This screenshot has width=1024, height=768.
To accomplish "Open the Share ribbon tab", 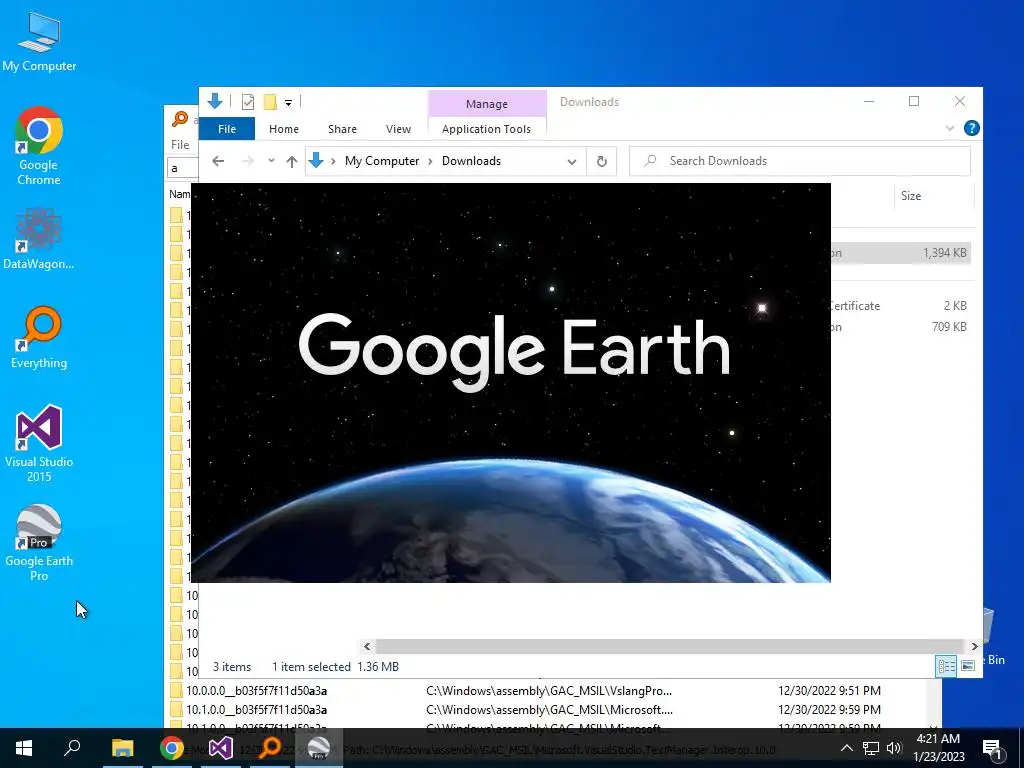I will pyautogui.click(x=342, y=129).
